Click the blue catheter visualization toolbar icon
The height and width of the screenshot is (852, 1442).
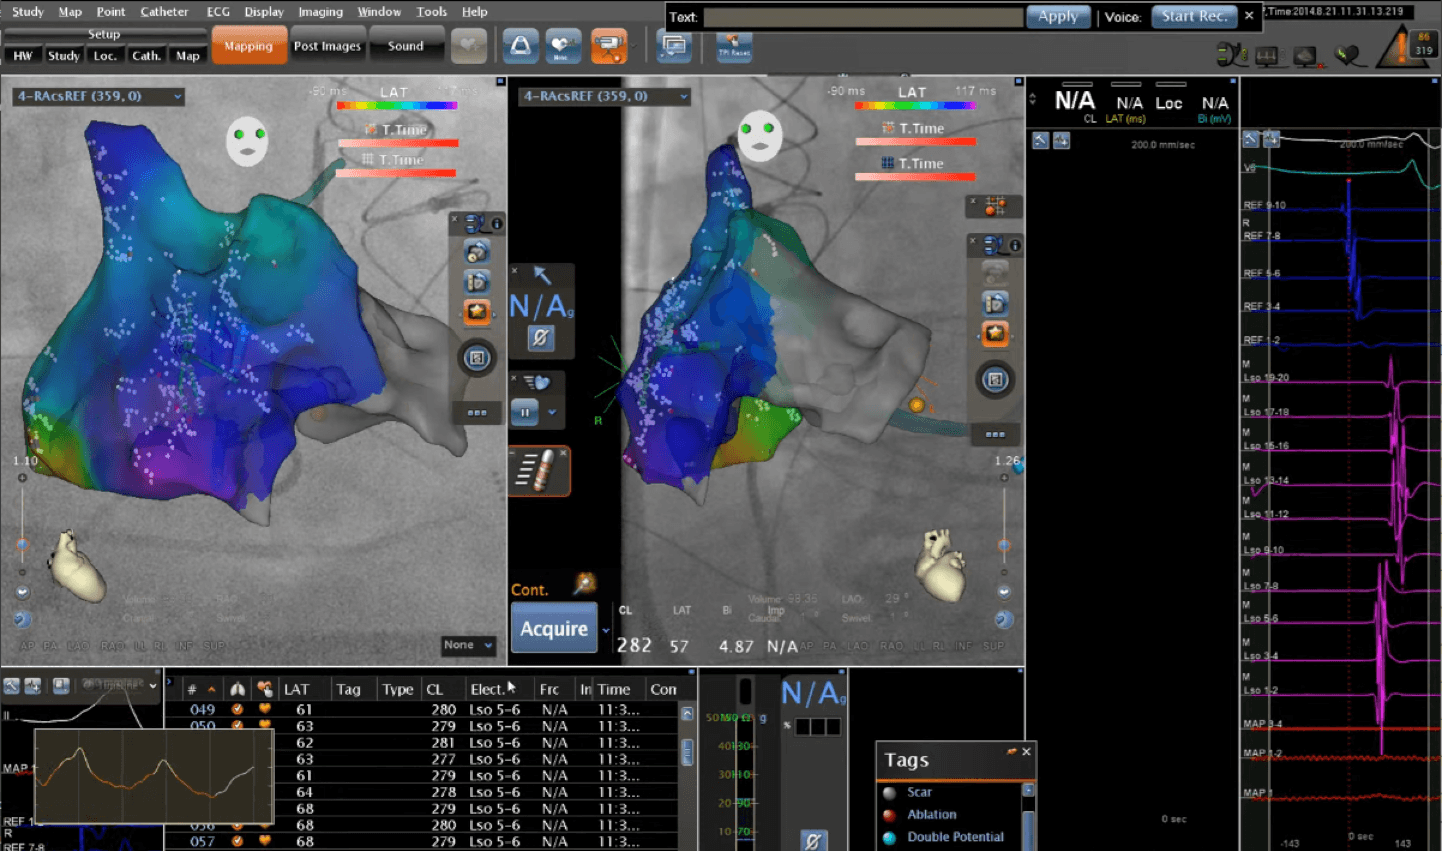(x=520, y=46)
